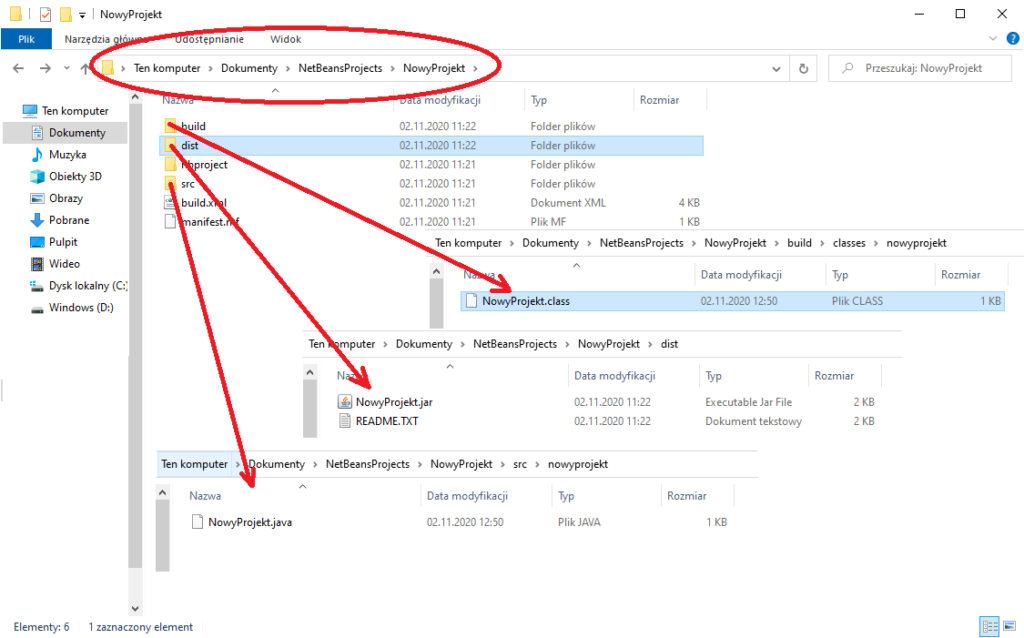
Task: Go up one folder level arrow
Action: point(86,68)
